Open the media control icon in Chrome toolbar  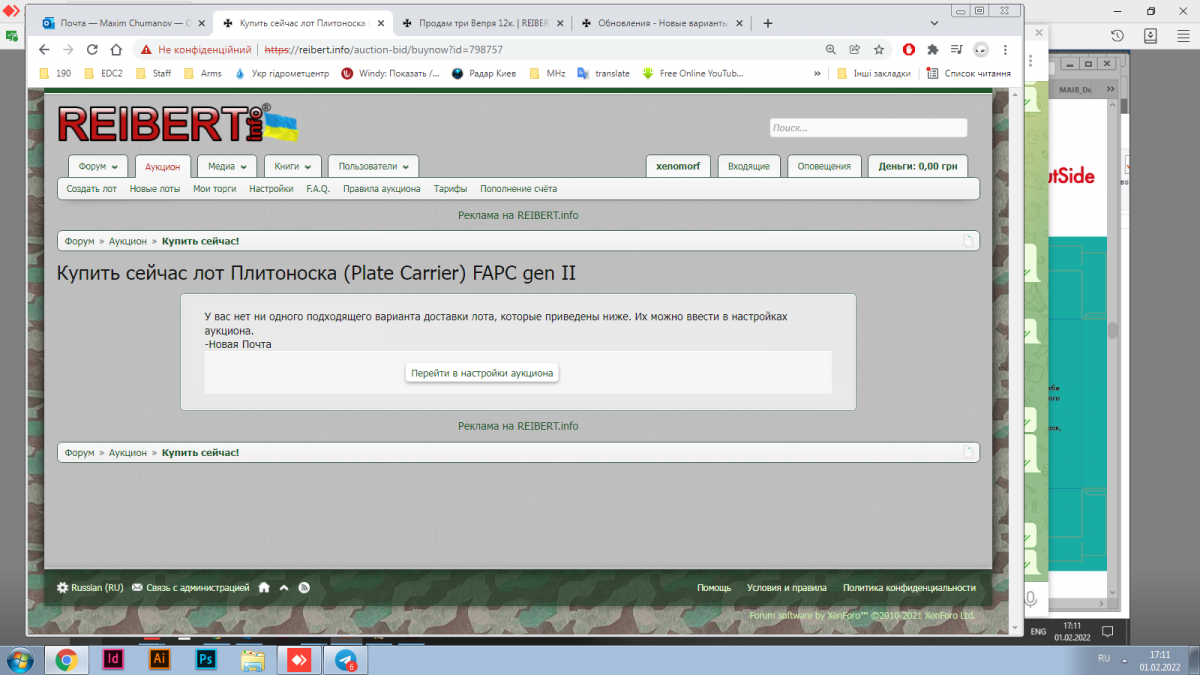point(957,49)
